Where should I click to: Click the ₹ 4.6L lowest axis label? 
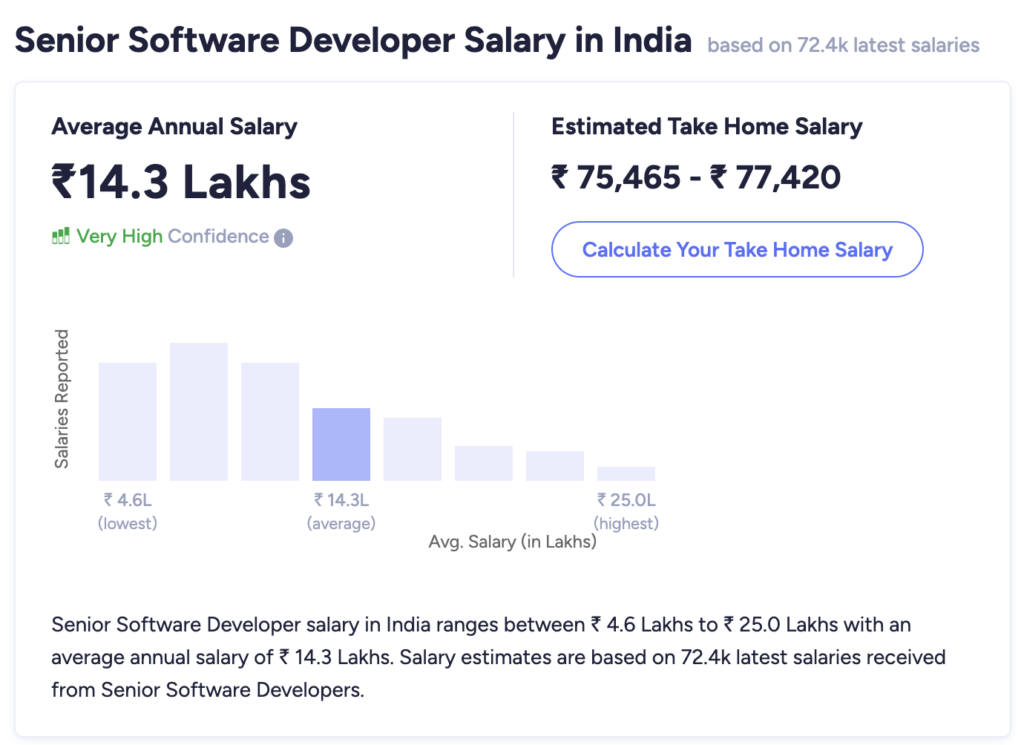pos(127,500)
